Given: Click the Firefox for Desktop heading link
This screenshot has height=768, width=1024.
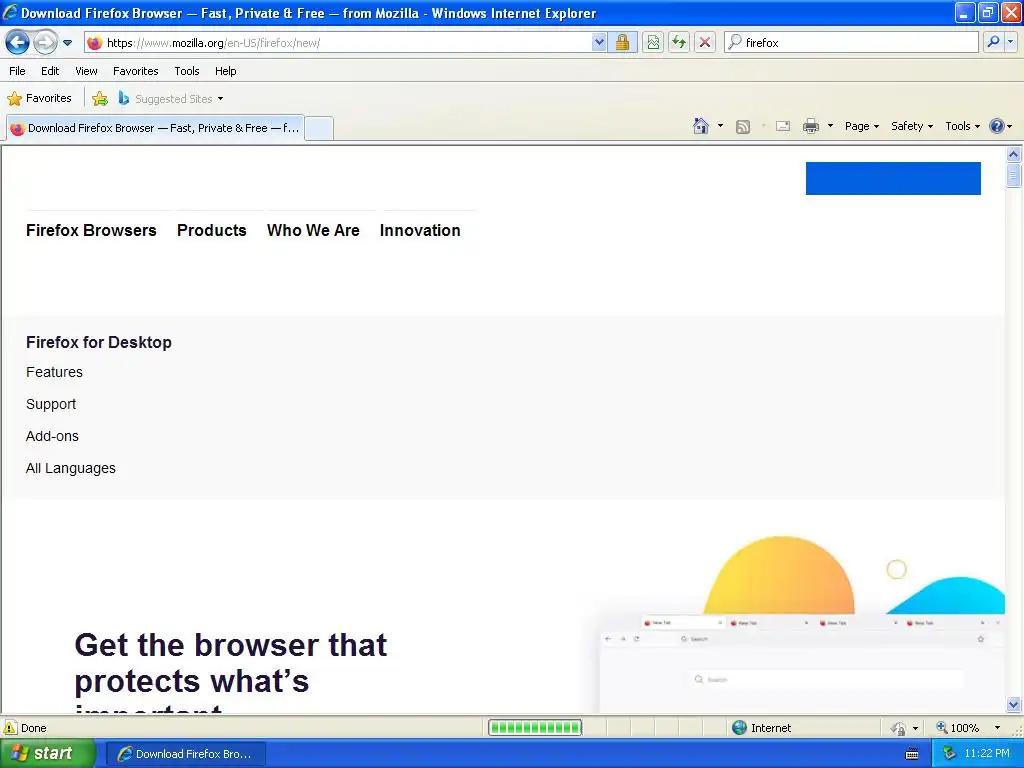Looking at the screenshot, I should click(99, 342).
